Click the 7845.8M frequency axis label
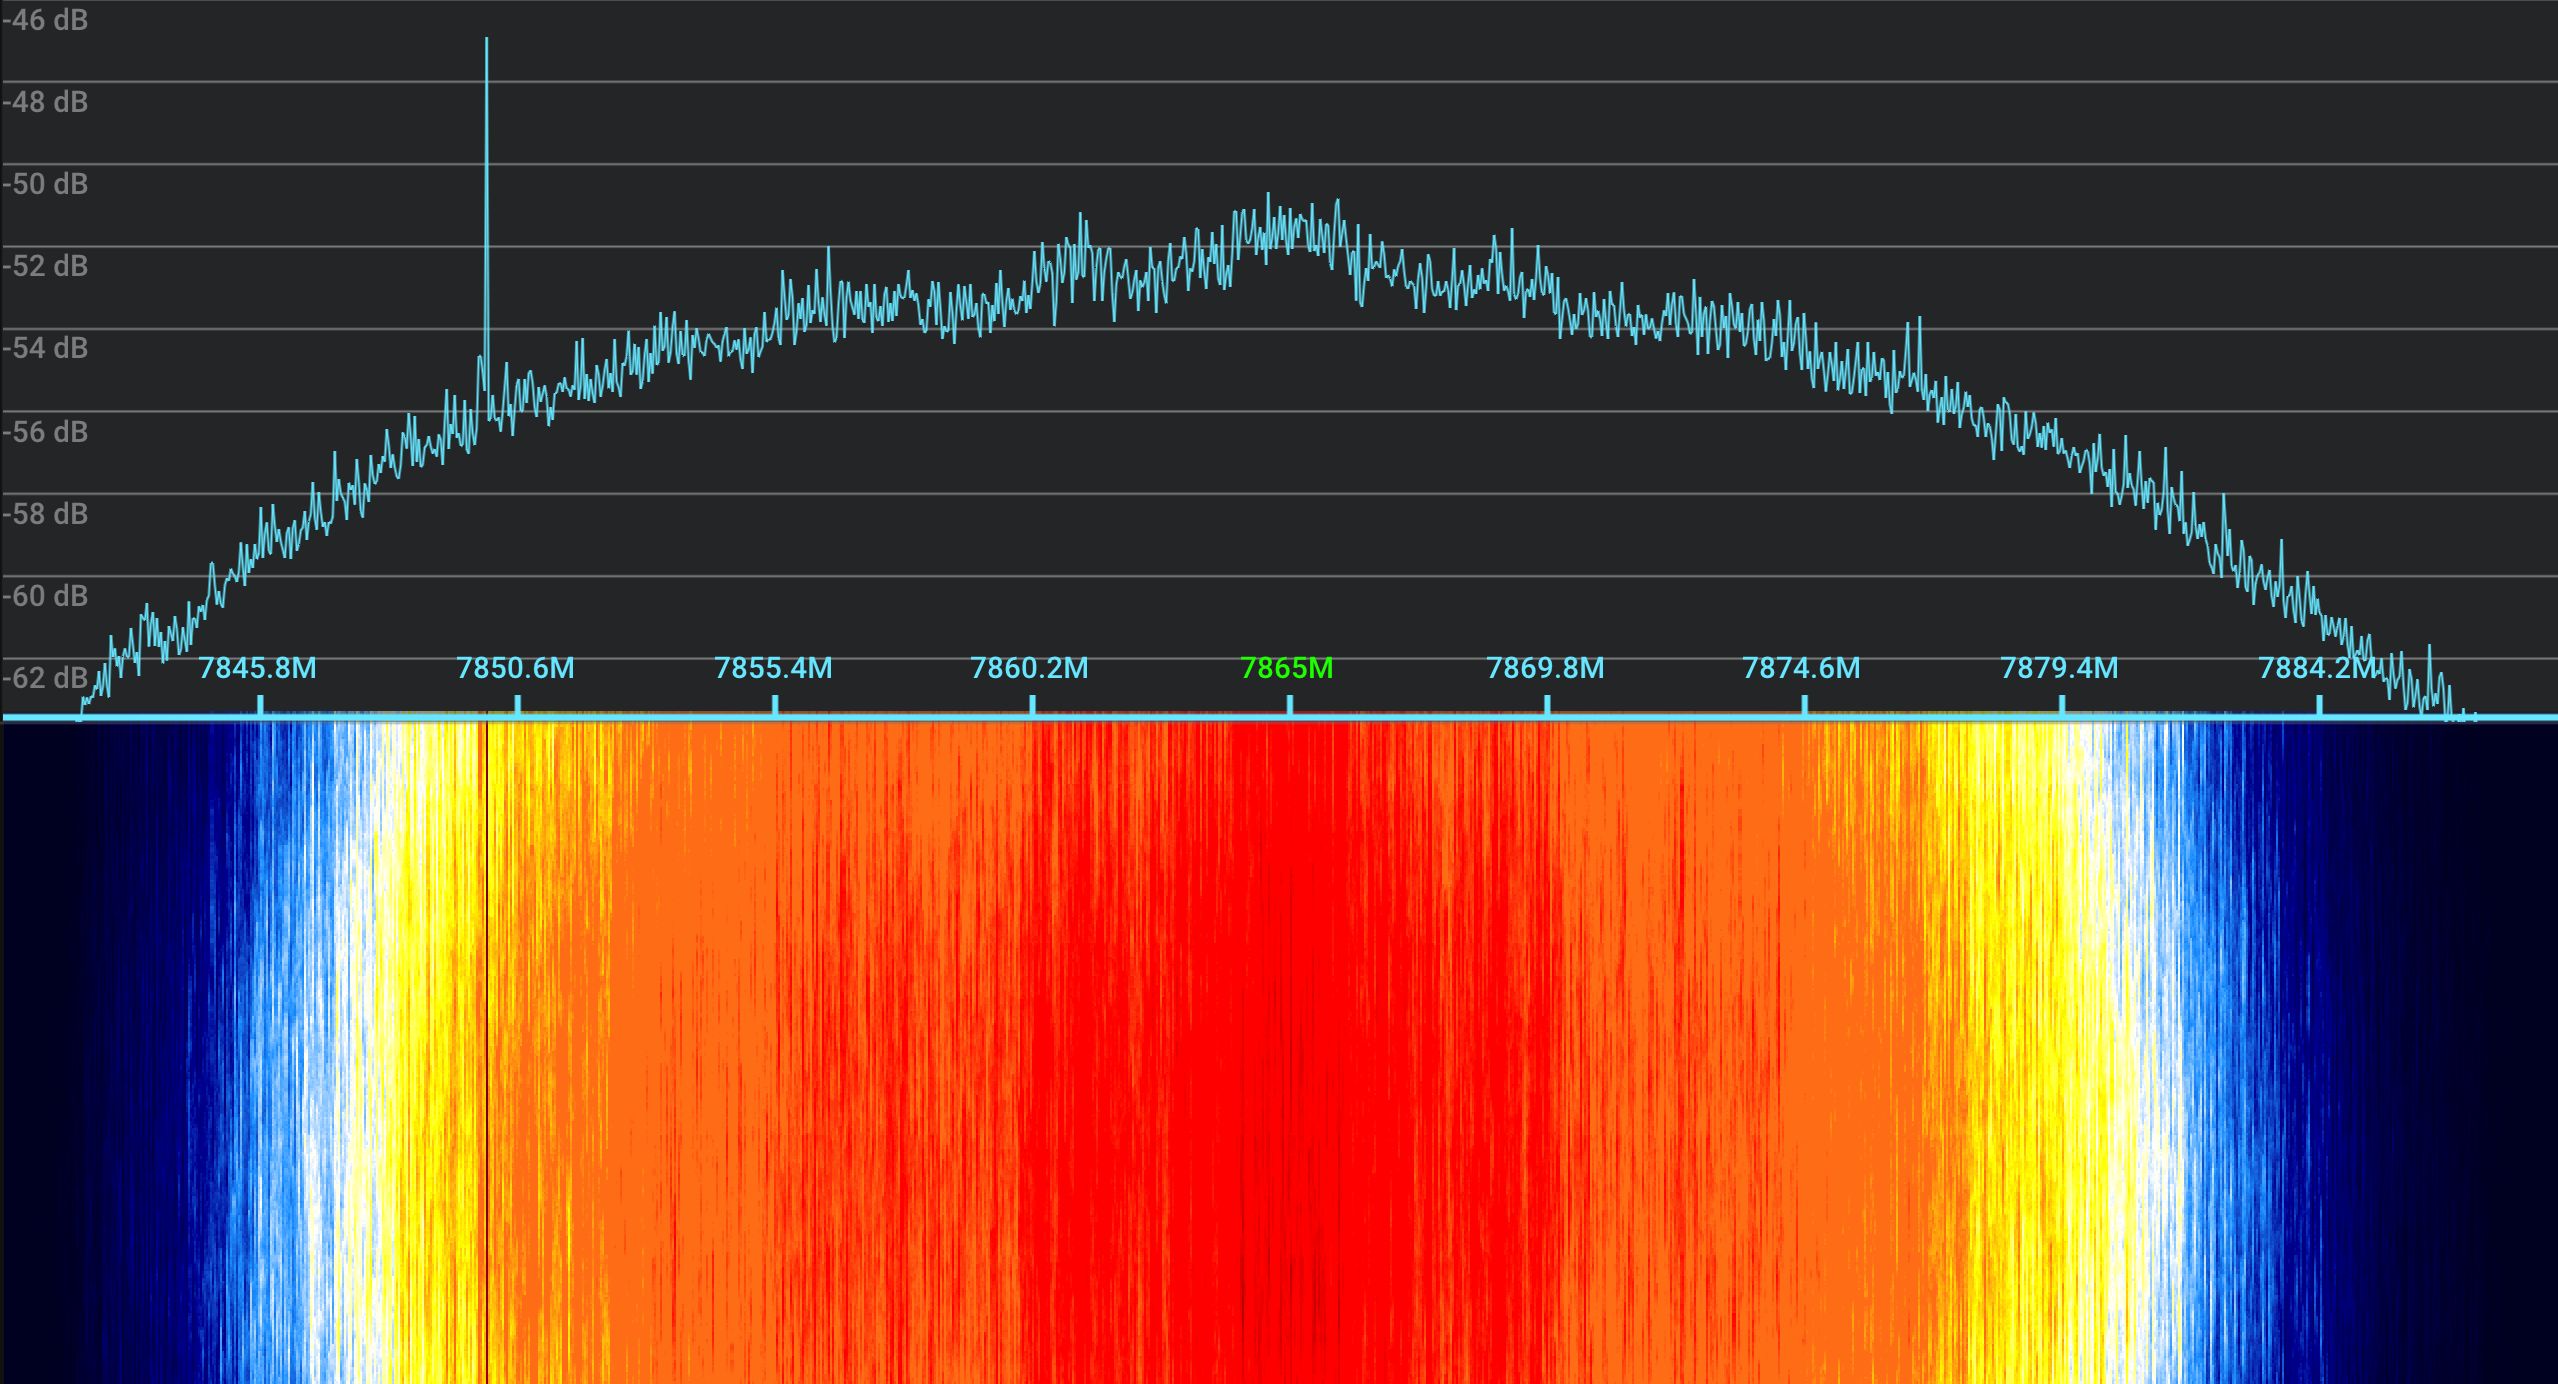Viewport: 2558px width, 1384px height. (258, 668)
